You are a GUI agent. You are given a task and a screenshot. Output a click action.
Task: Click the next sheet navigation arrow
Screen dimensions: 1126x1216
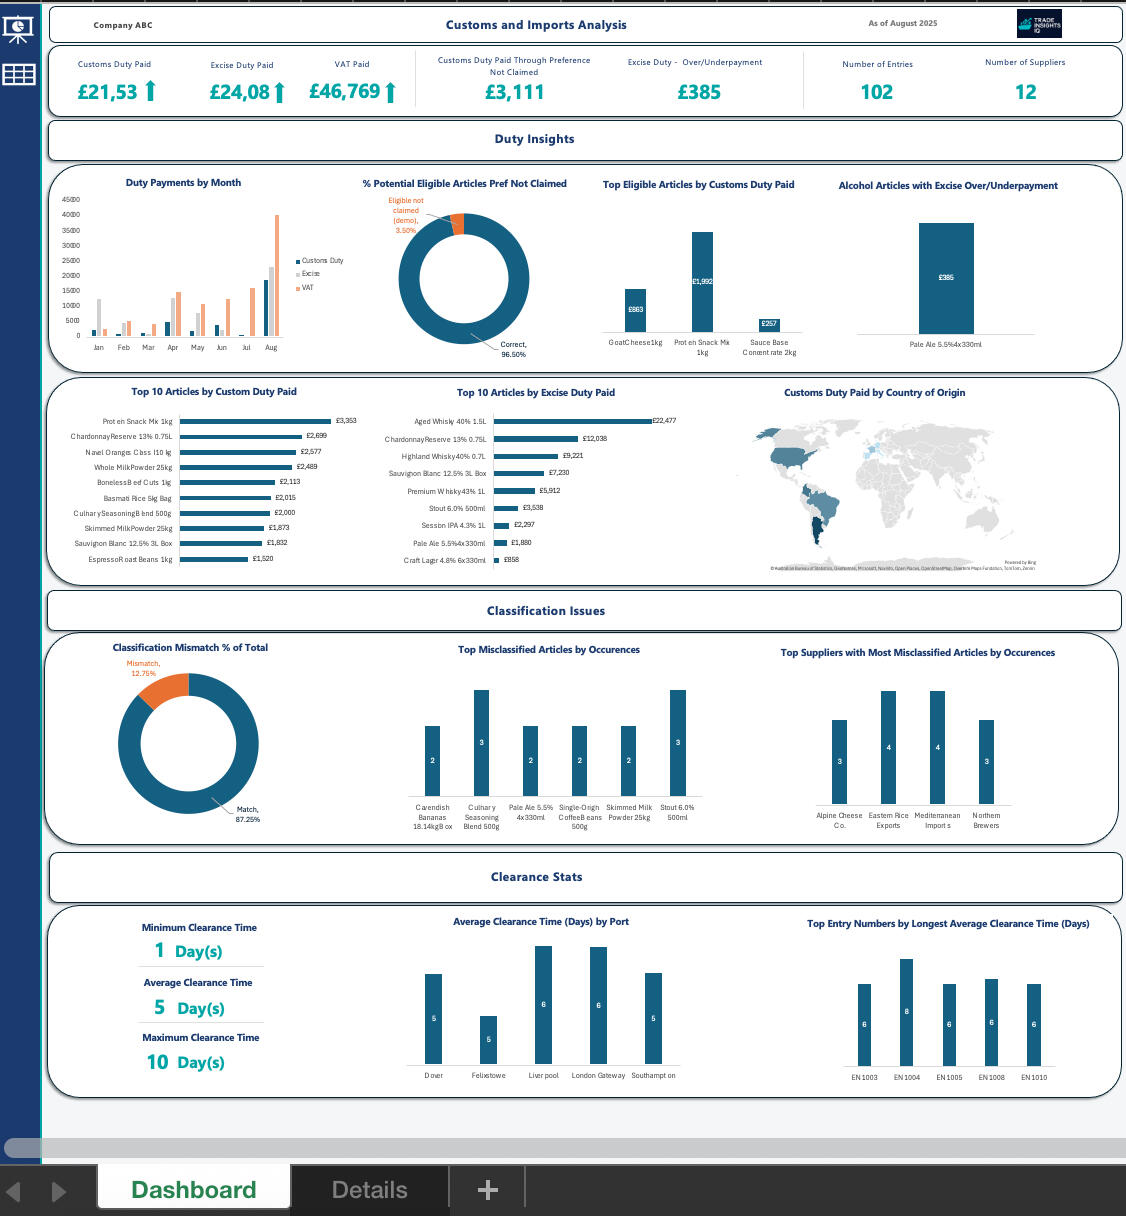[58, 1191]
